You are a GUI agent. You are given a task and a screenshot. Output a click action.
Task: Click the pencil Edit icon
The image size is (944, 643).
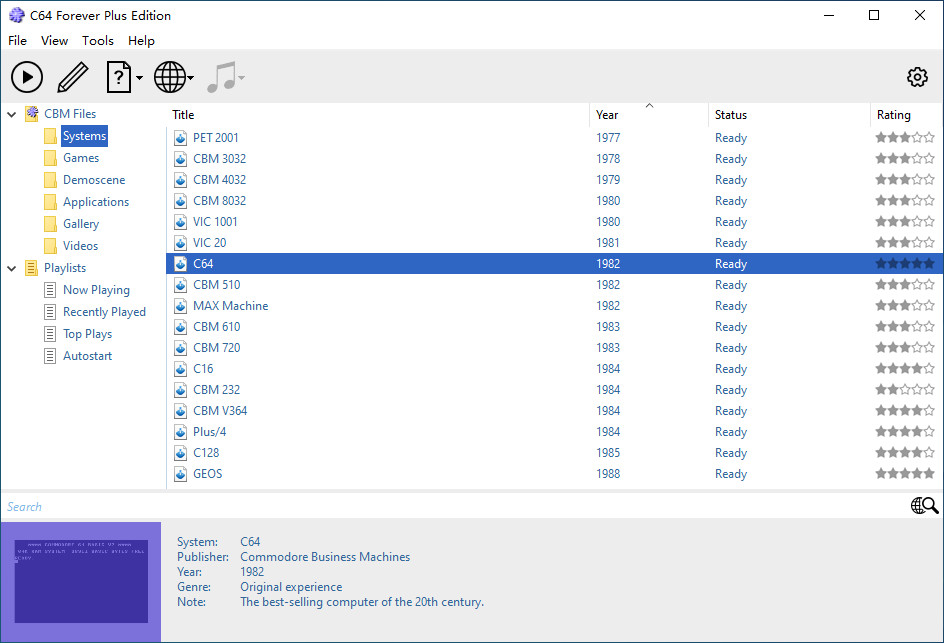(73, 77)
